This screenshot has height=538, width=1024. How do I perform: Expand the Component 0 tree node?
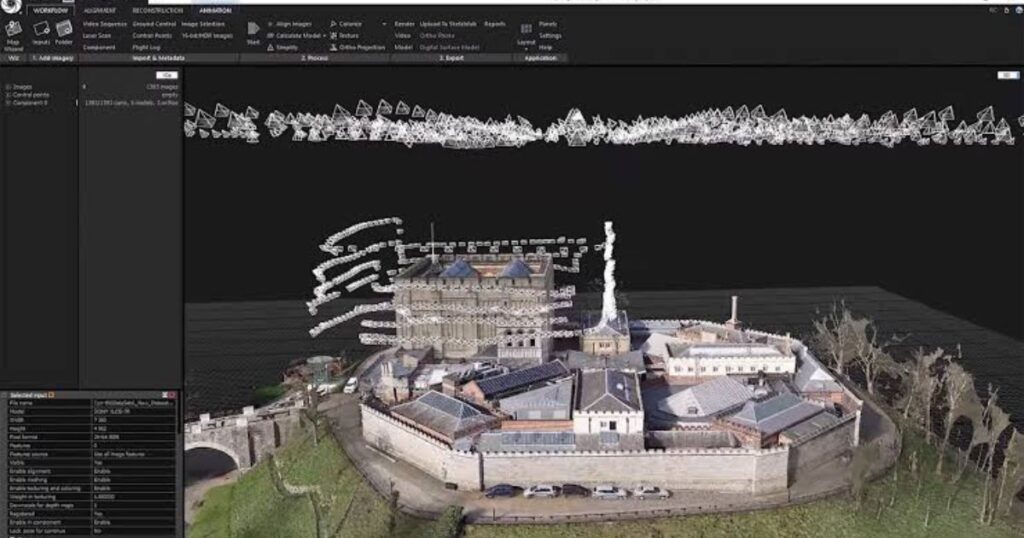[8, 103]
